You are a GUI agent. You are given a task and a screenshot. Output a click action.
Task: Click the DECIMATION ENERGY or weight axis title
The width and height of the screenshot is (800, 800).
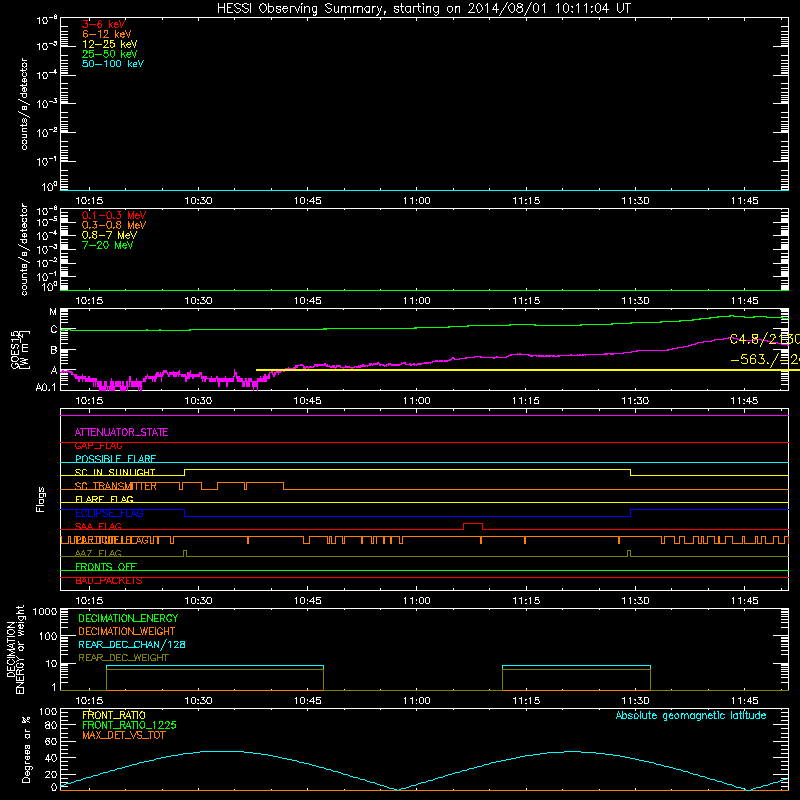[15, 649]
